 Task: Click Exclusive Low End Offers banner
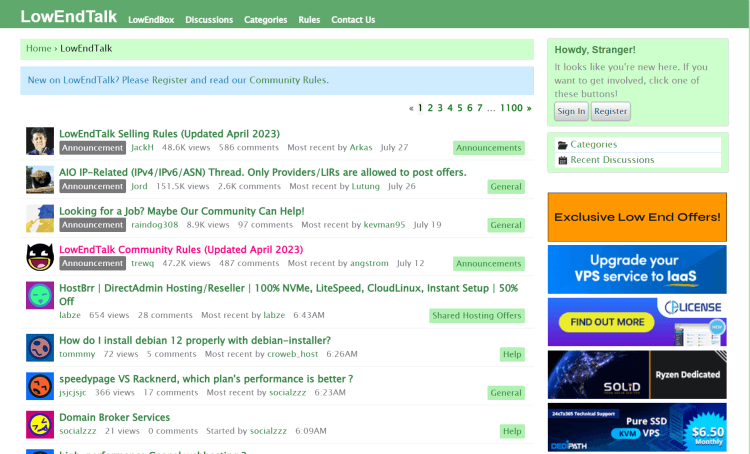pyautogui.click(x=637, y=217)
